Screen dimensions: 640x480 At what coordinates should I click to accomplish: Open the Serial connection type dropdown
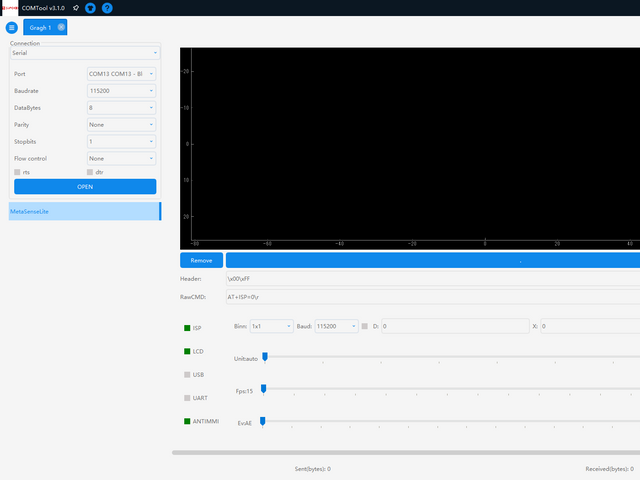tap(84, 53)
